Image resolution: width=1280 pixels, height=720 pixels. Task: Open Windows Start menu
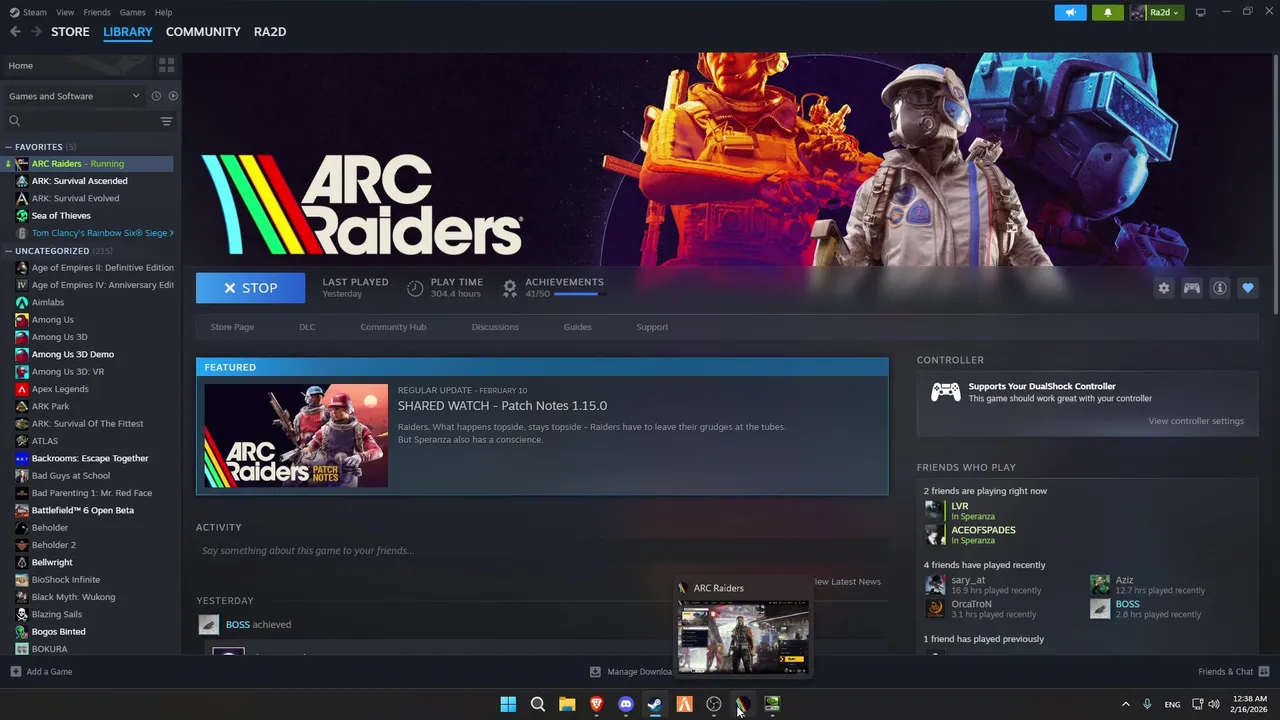pyautogui.click(x=508, y=704)
